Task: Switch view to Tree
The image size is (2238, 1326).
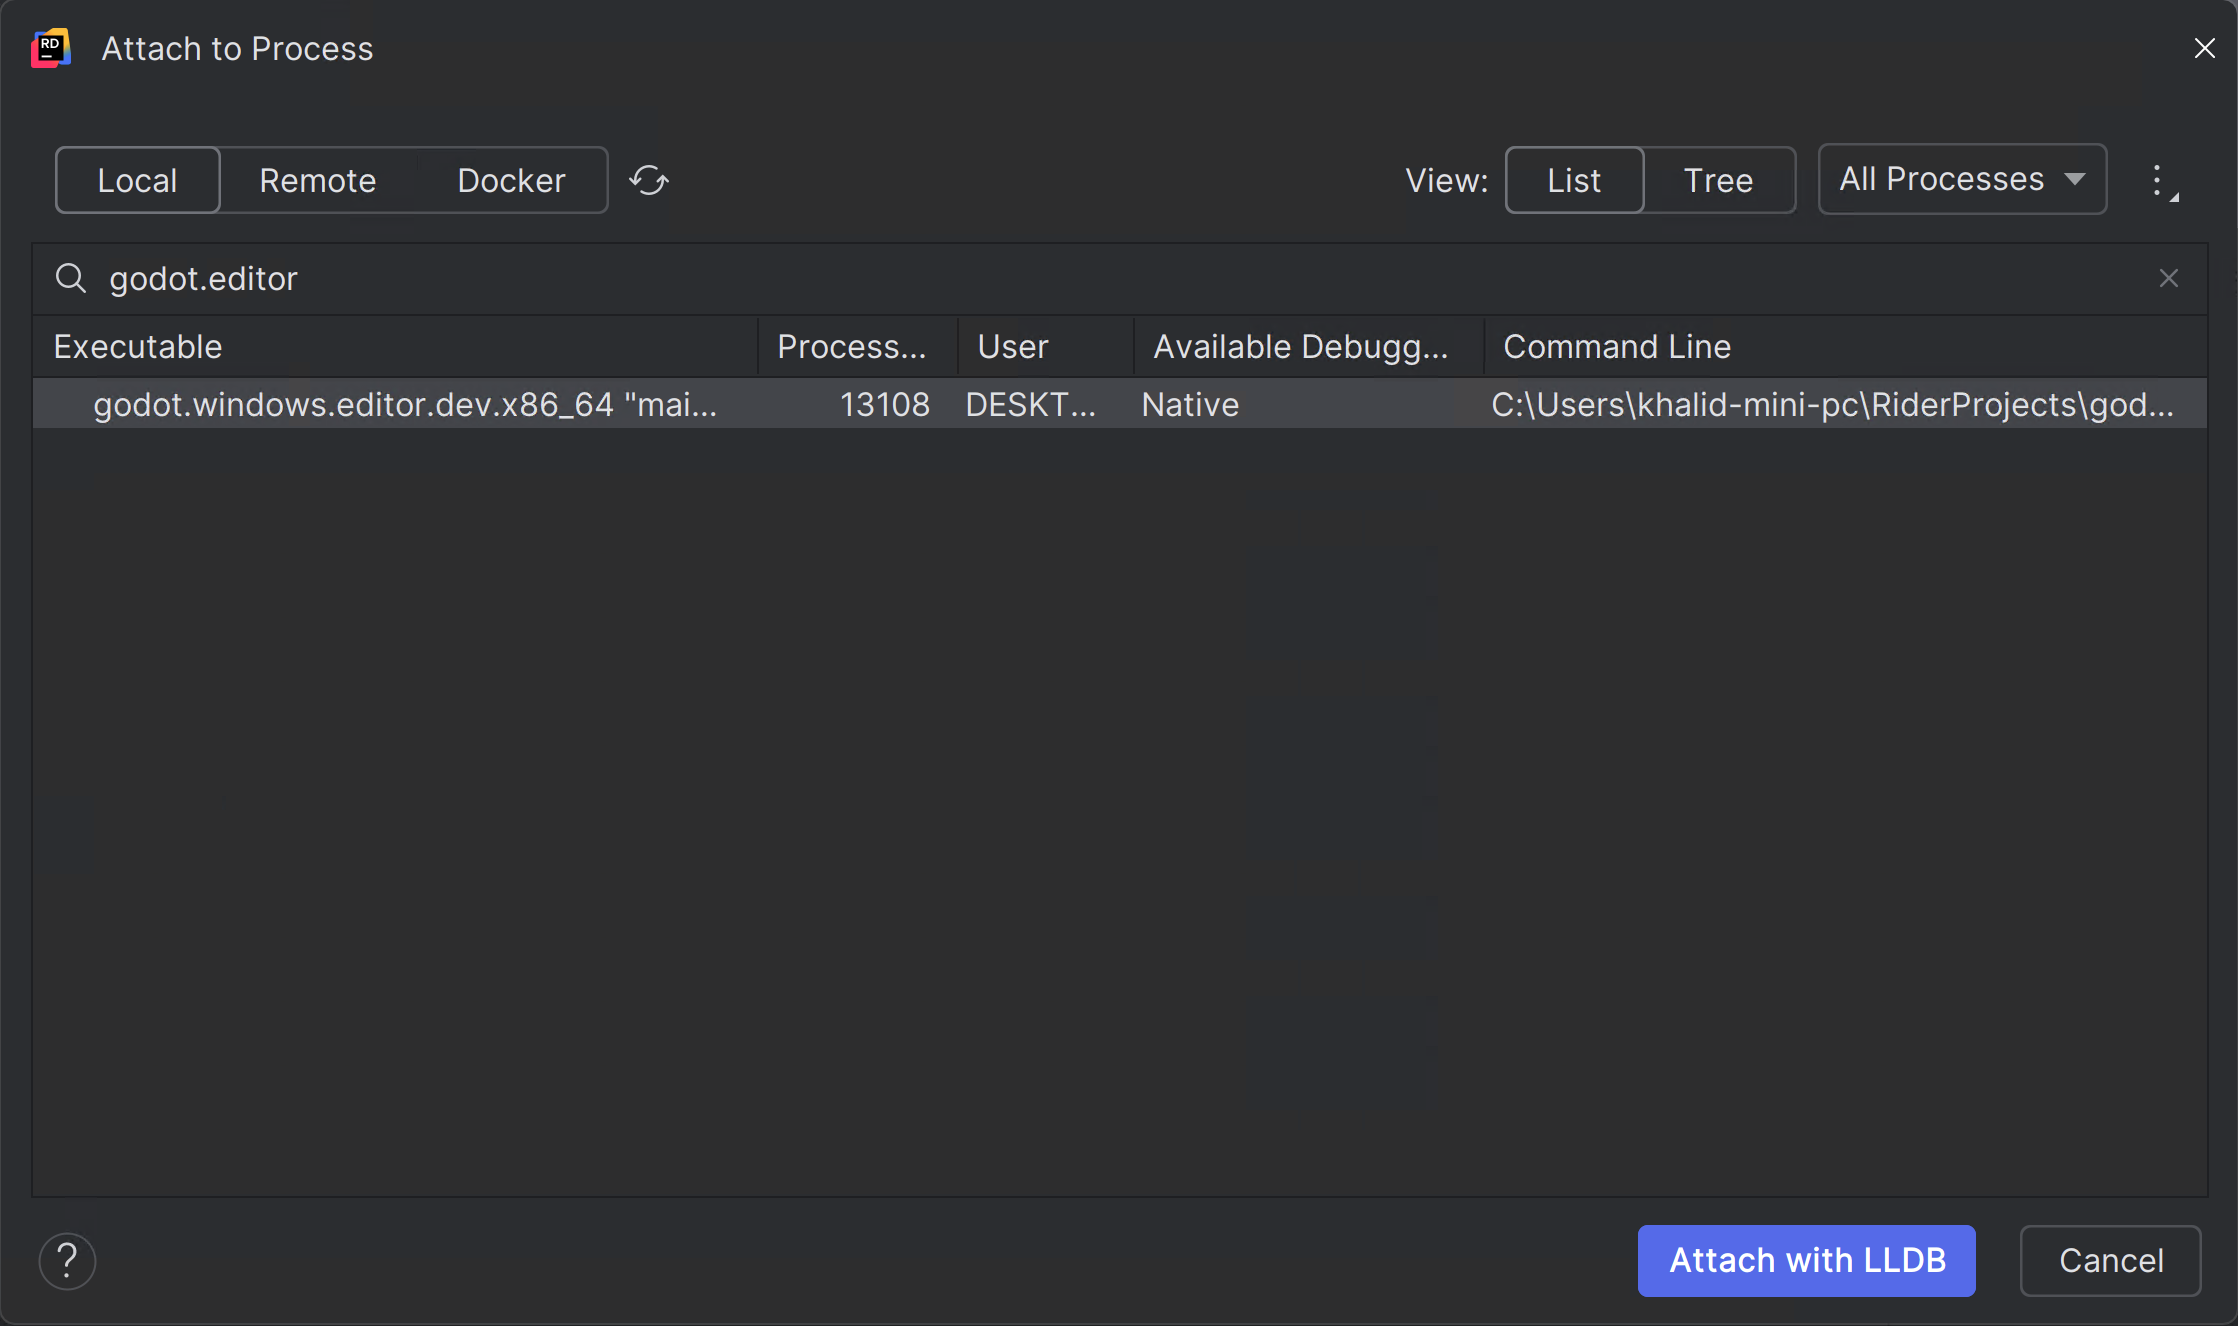Action: 1718,180
